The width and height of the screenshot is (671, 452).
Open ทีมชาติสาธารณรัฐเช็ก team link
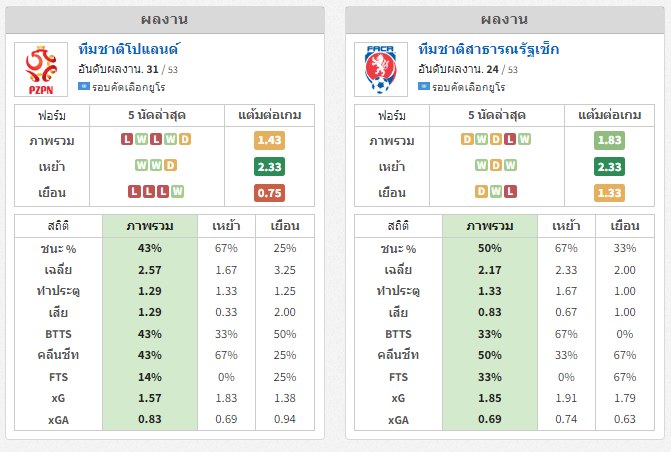[x=489, y=50]
